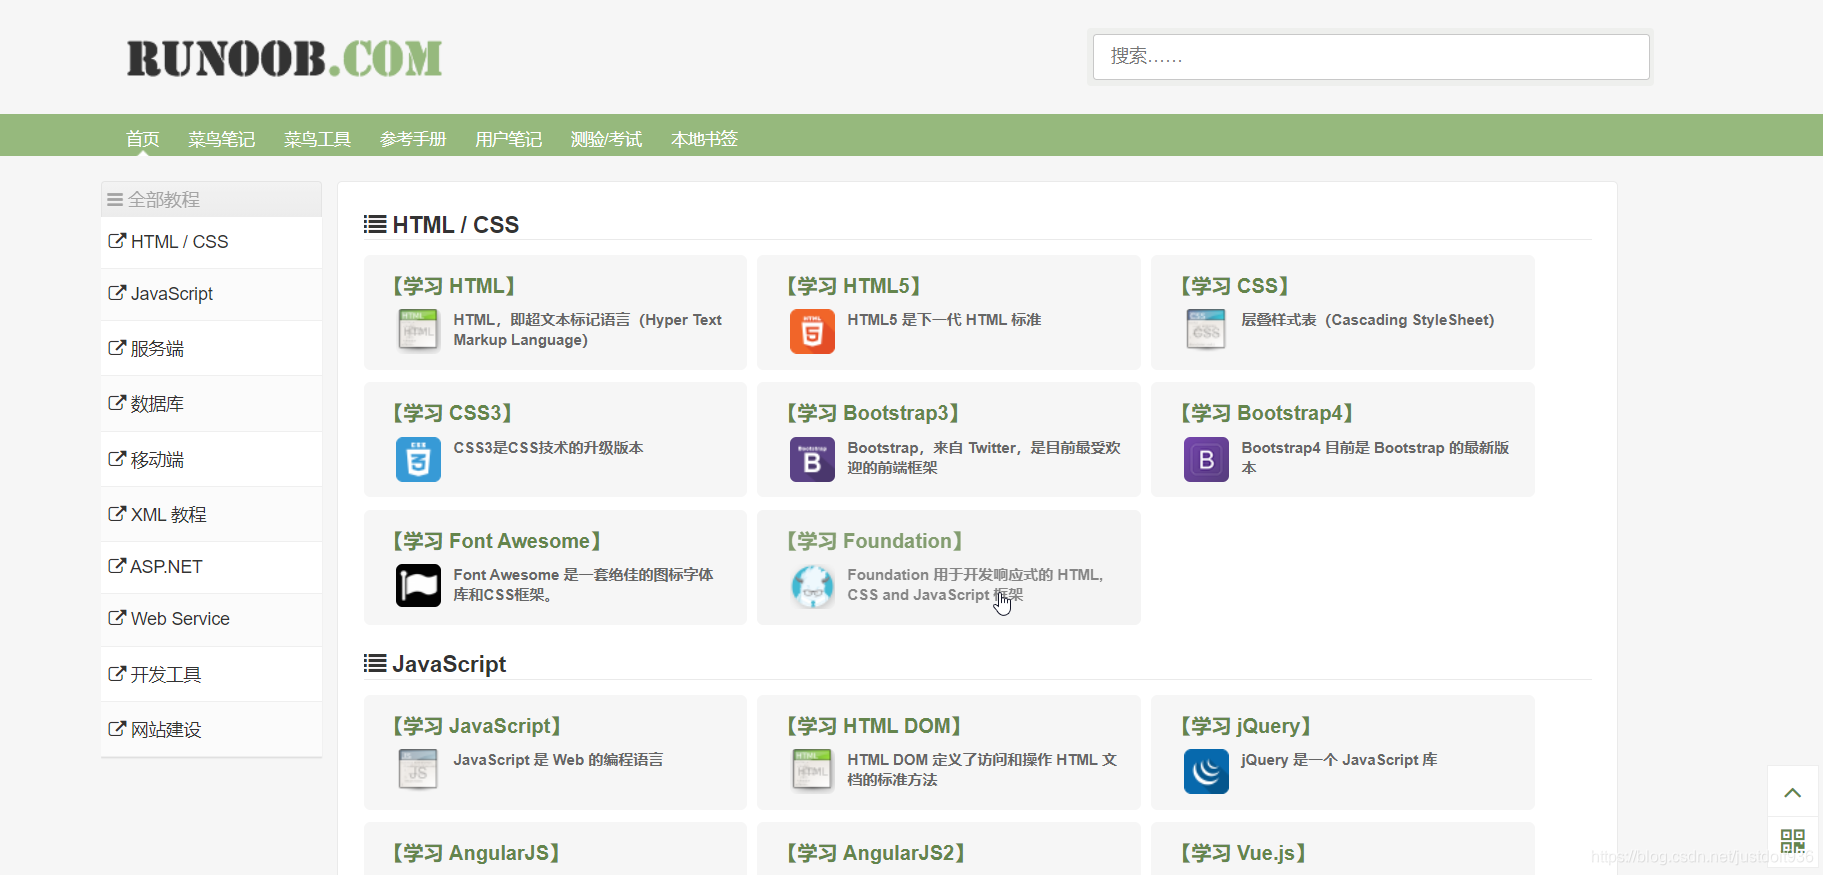Image resolution: width=1823 pixels, height=875 pixels.
Task: Click the orange HTML5 shield icon
Action: (812, 331)
